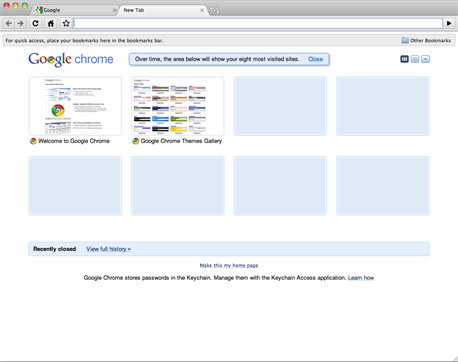Click the favicon on the Google tab

39,10
